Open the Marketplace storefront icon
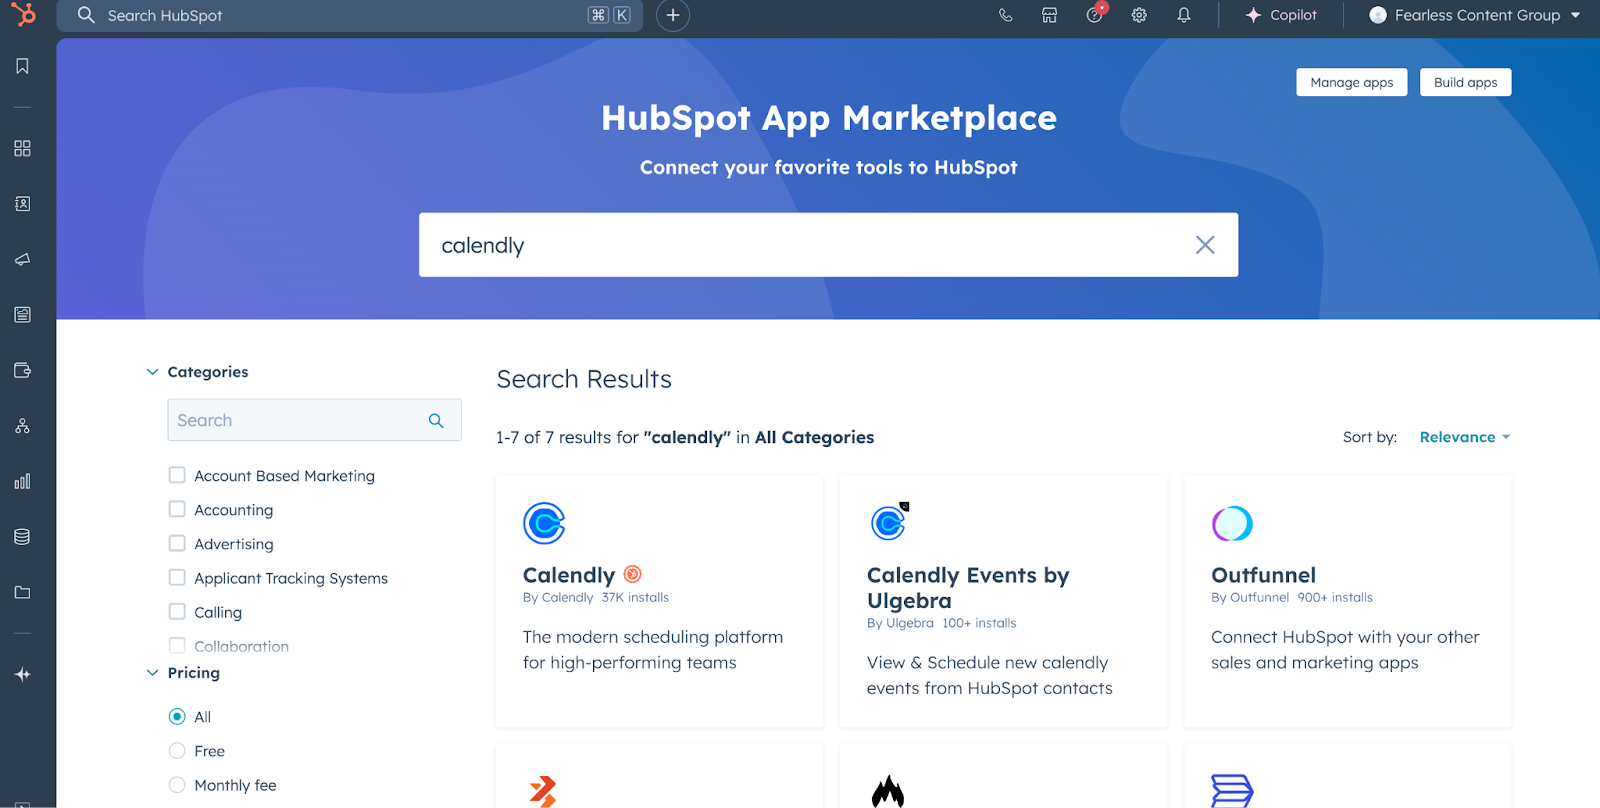The height and width of the screenshot is (808, 1600). point(1049,15)
